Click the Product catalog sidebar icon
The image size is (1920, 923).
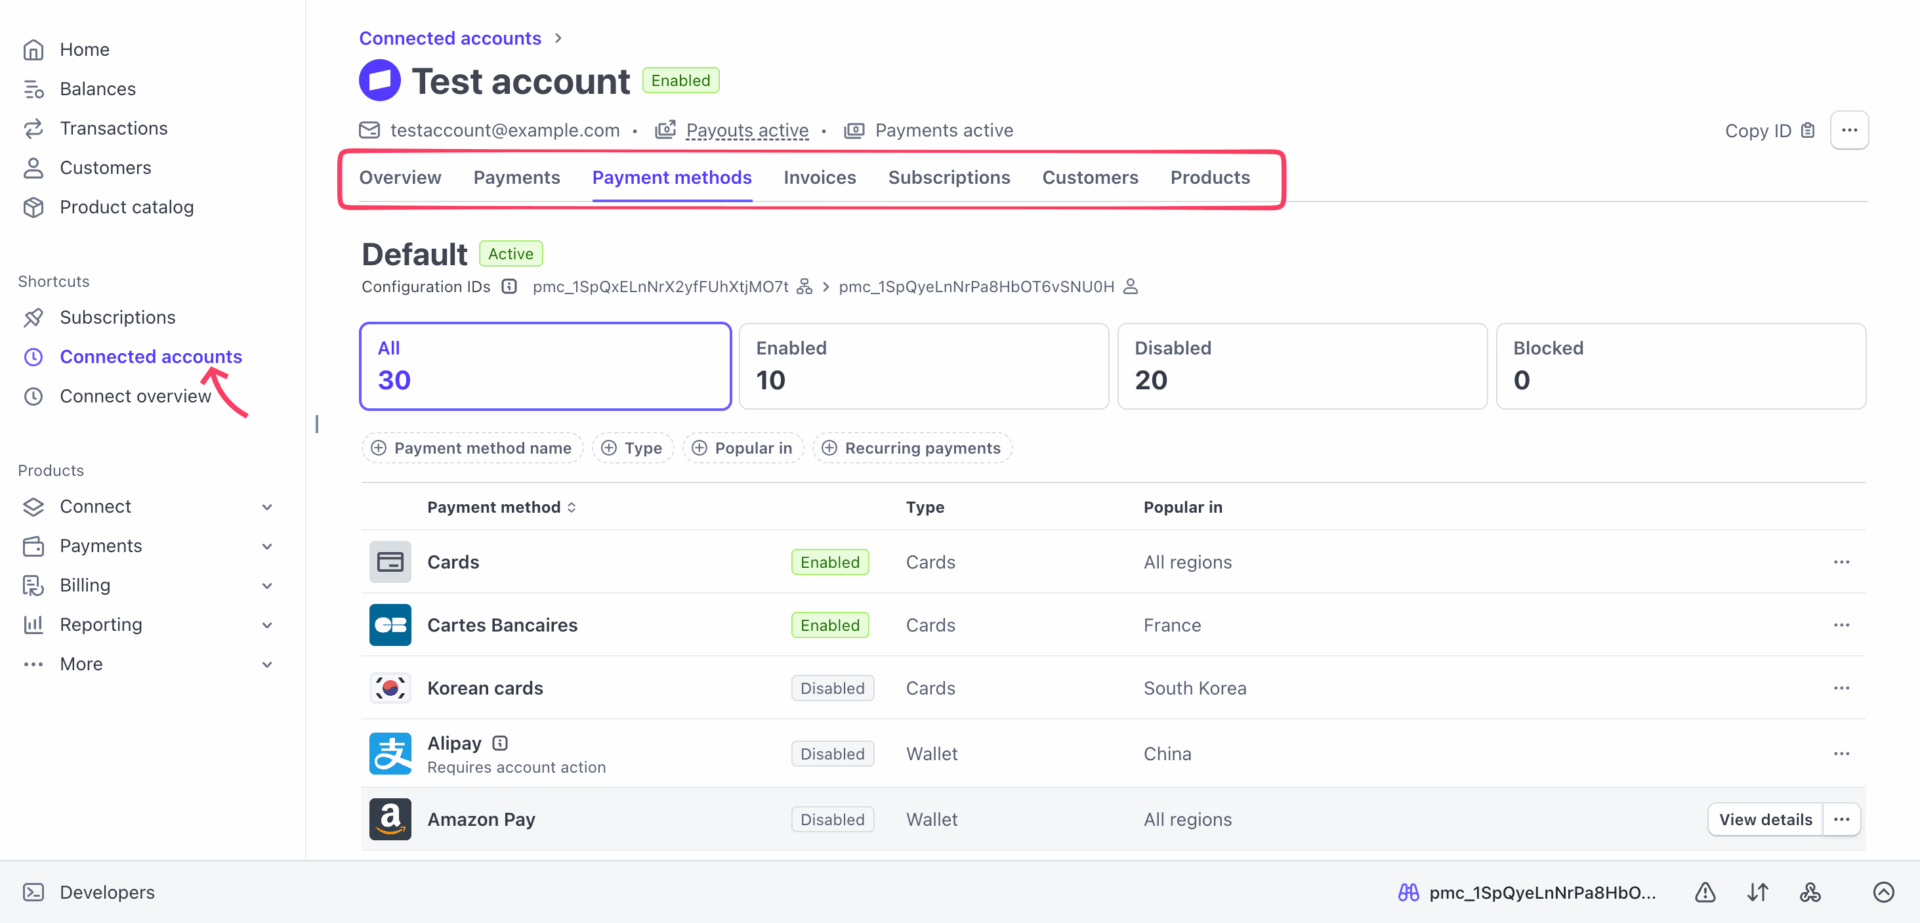34,207
